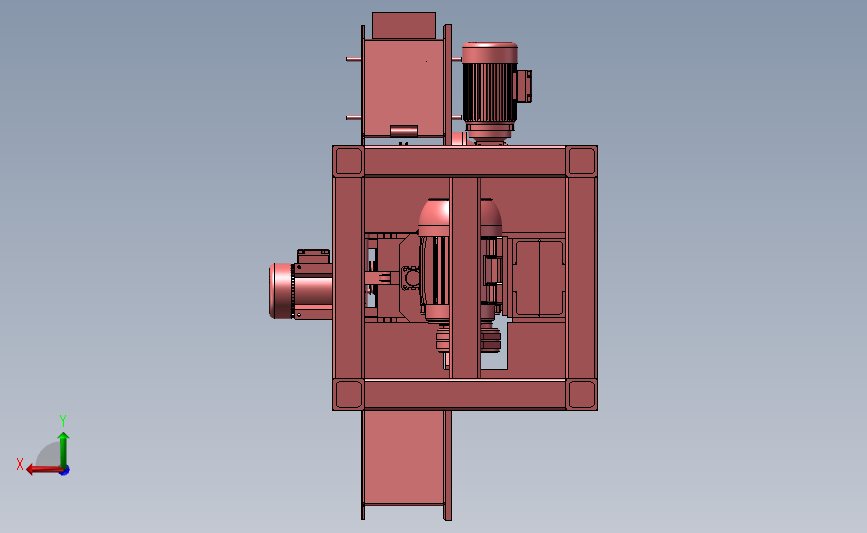The height and width of the screenshot is (533, 867).
Task: Click the blue Z axis dot of the triad
Action: (x=65, y=471)
